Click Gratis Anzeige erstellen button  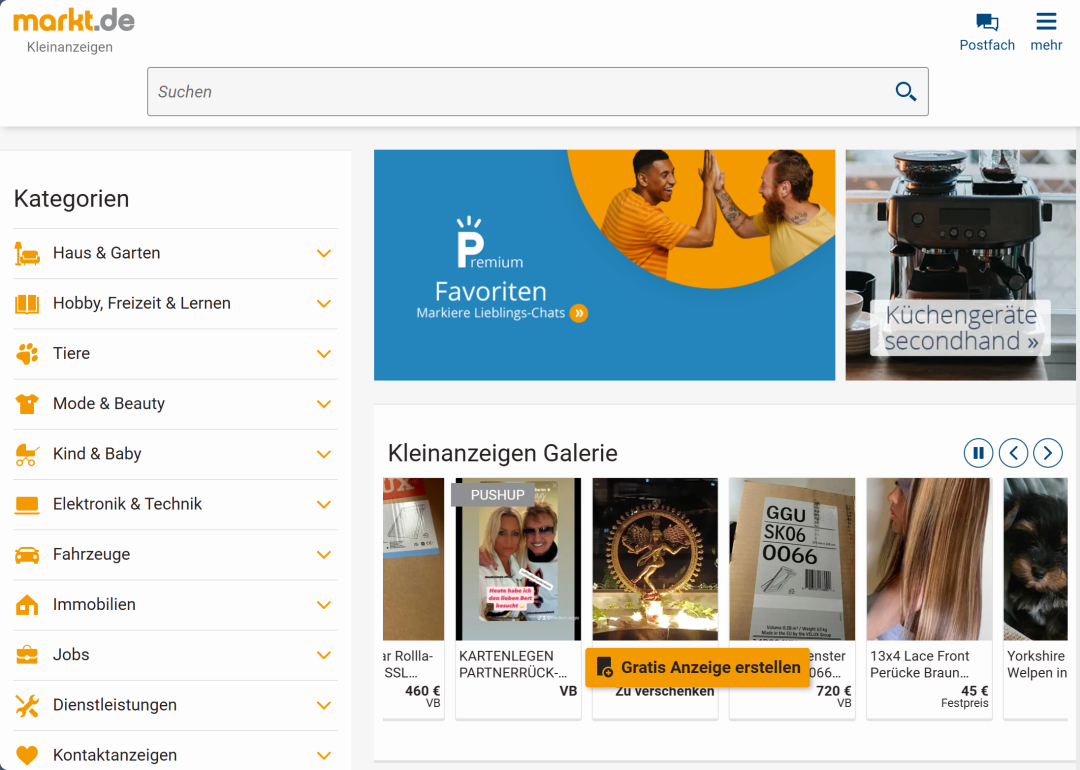click(x=697, y=667)
